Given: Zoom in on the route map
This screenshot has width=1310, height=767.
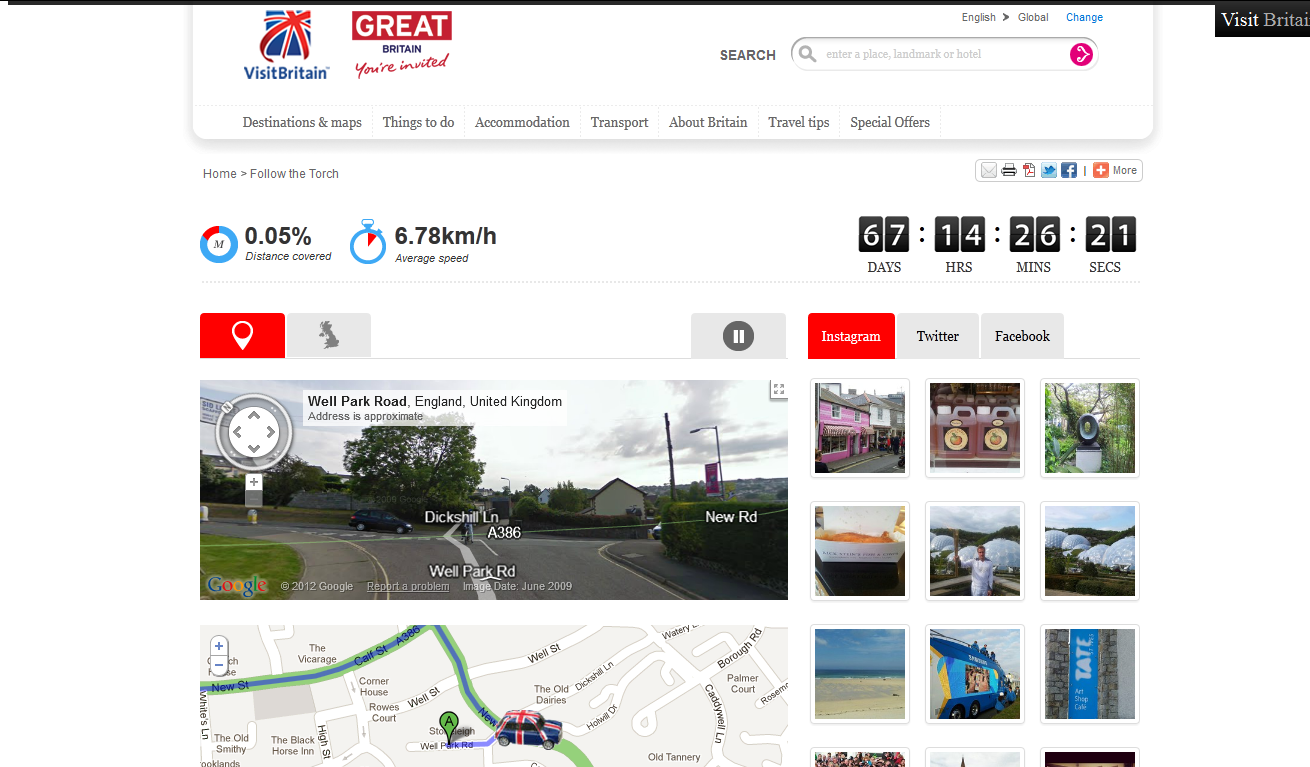Looking at the screenshot, I should click(x=219, y=646).
